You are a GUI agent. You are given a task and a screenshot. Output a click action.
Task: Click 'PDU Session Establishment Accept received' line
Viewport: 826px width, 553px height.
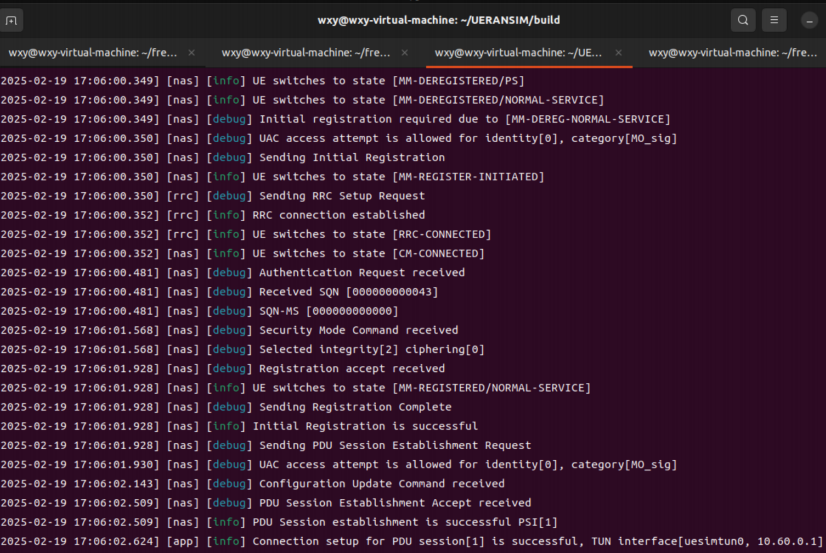pos(395,503)
